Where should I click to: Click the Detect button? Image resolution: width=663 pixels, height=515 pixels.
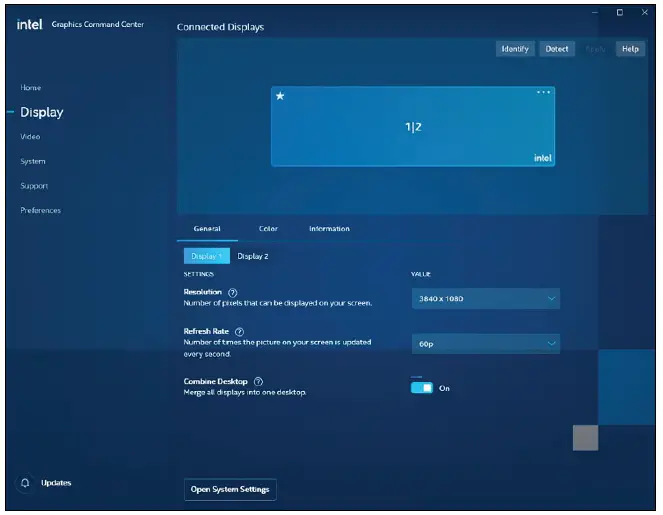pyautogui.click(x=557, y=49)
